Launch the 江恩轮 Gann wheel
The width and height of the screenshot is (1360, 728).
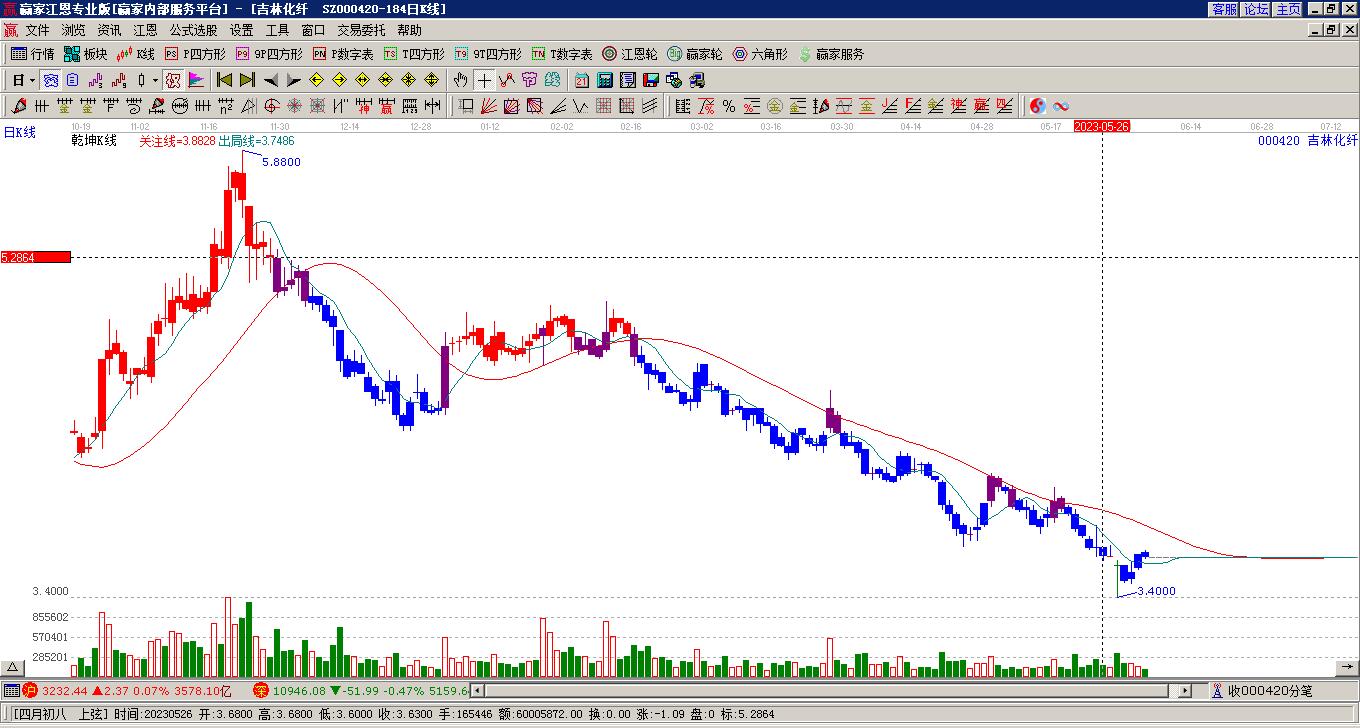pyautogui.click(x=630, y=54)
